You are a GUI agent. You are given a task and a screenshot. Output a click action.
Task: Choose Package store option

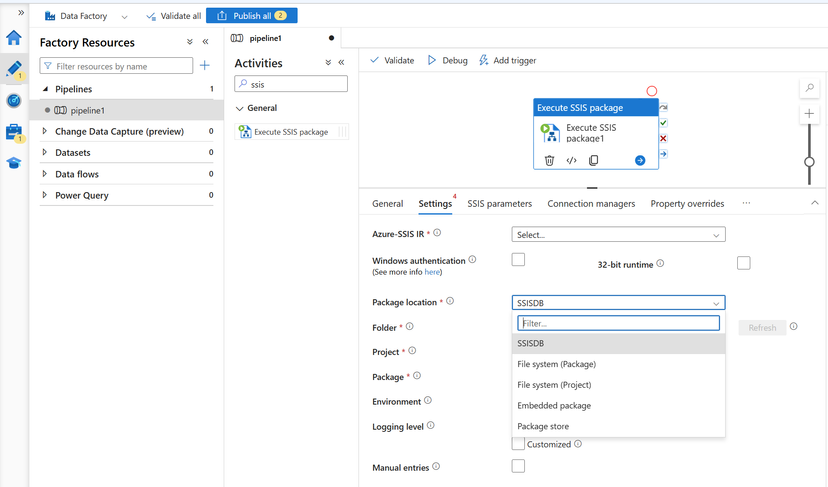click(618, 426)
